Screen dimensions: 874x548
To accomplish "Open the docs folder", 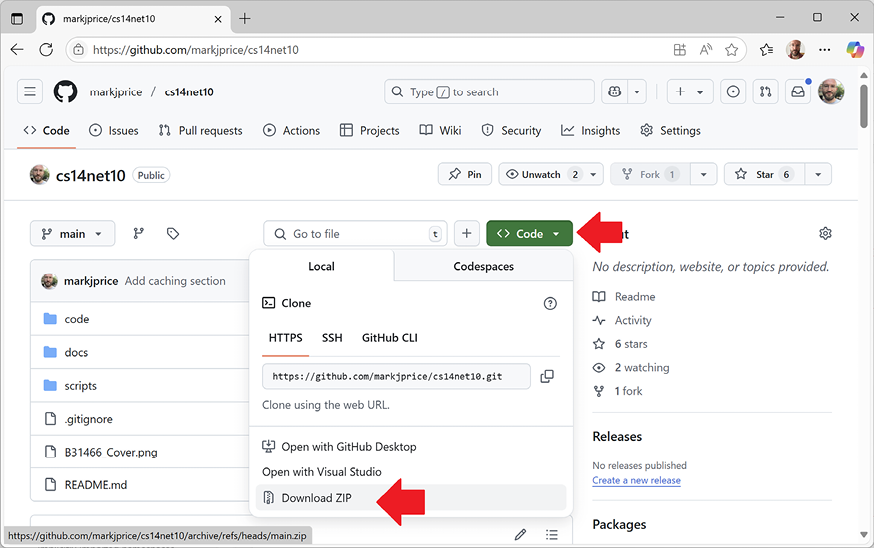I will pyautogui.click(x=76, y=352).
